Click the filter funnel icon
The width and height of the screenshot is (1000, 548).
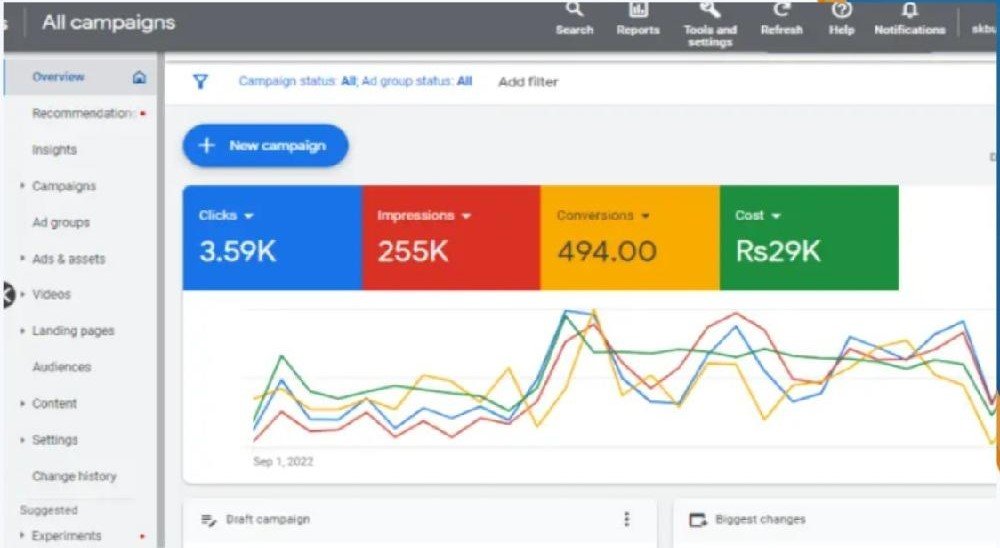pos(200,82)
